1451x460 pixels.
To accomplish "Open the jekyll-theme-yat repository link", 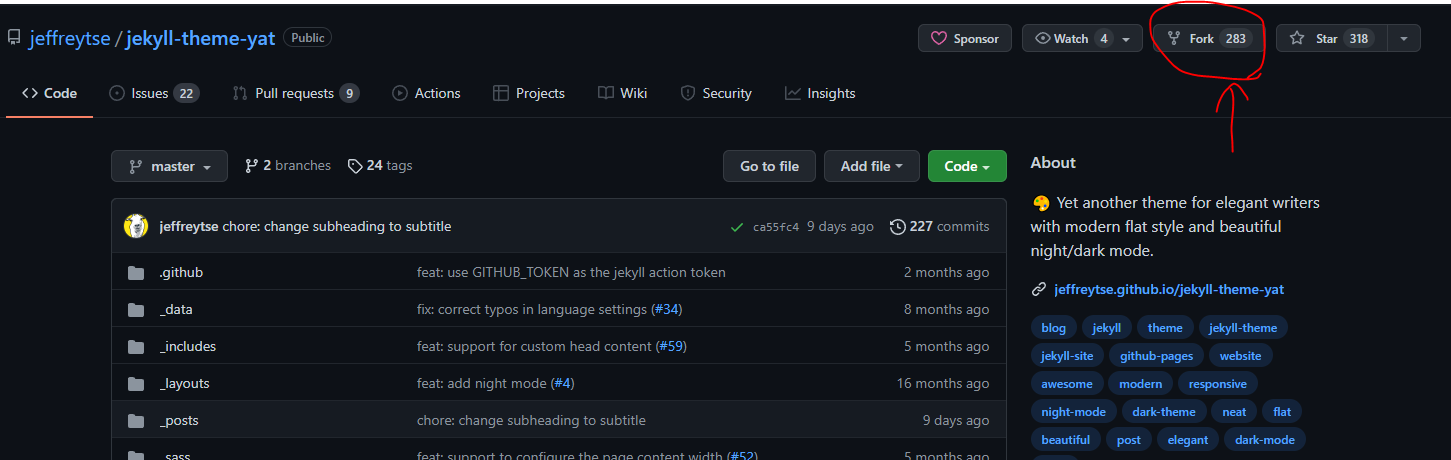I will tap(200, 39).
